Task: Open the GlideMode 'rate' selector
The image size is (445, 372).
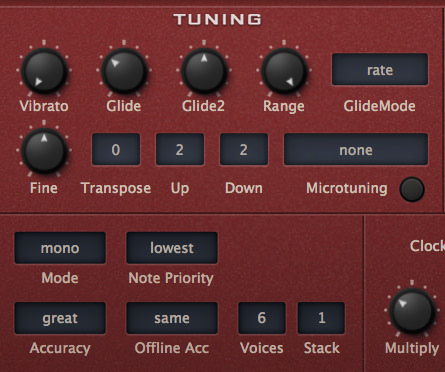Action: (x=380, y=69)
